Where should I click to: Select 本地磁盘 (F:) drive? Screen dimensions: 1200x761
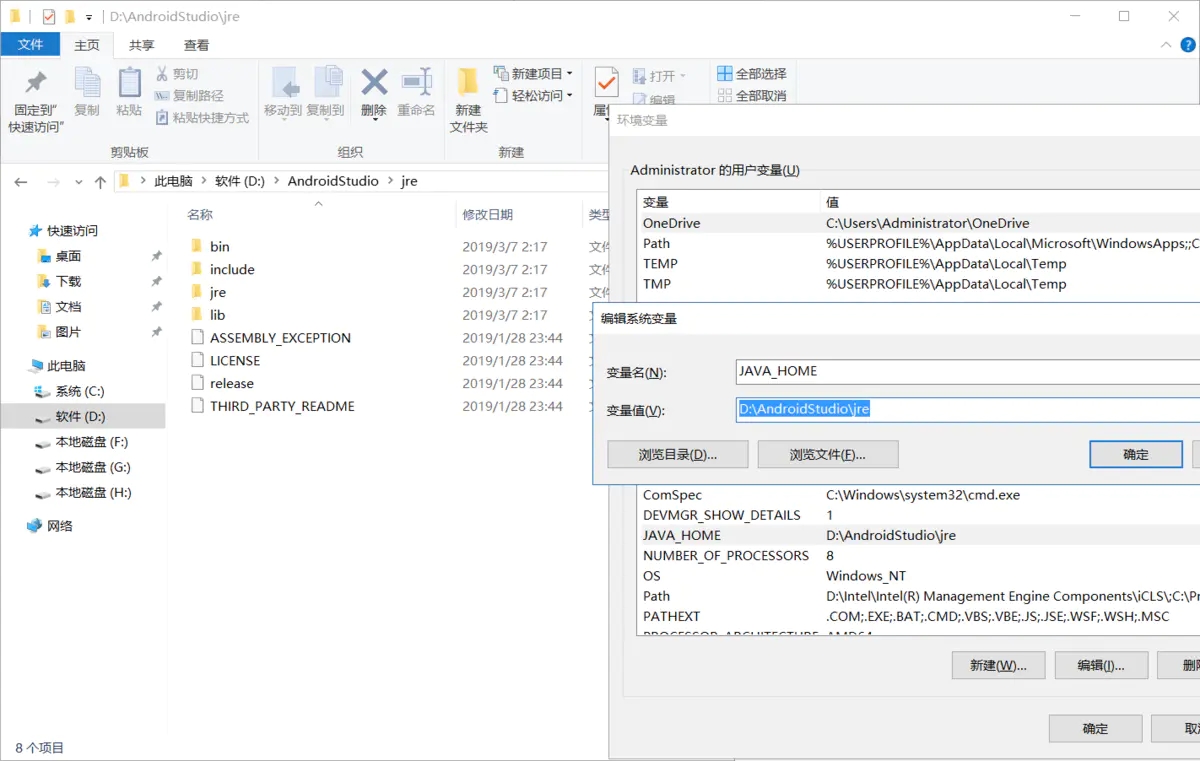pyautogui.click(x=92, y=442)
